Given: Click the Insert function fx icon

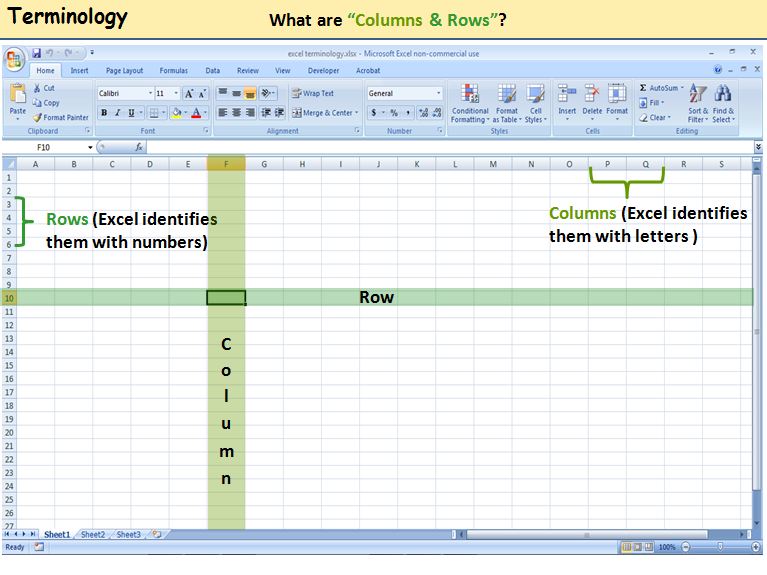Looking at the screenshot, I should (x=139, y=147).
